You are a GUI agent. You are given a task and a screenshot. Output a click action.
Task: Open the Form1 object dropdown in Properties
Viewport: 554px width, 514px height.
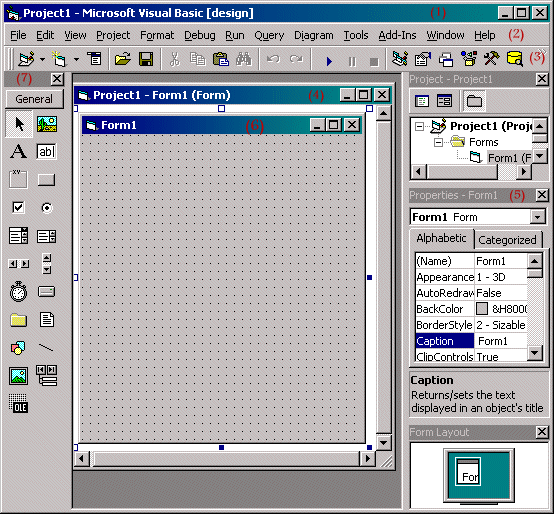pyautogui.click(x=537, y=217)
